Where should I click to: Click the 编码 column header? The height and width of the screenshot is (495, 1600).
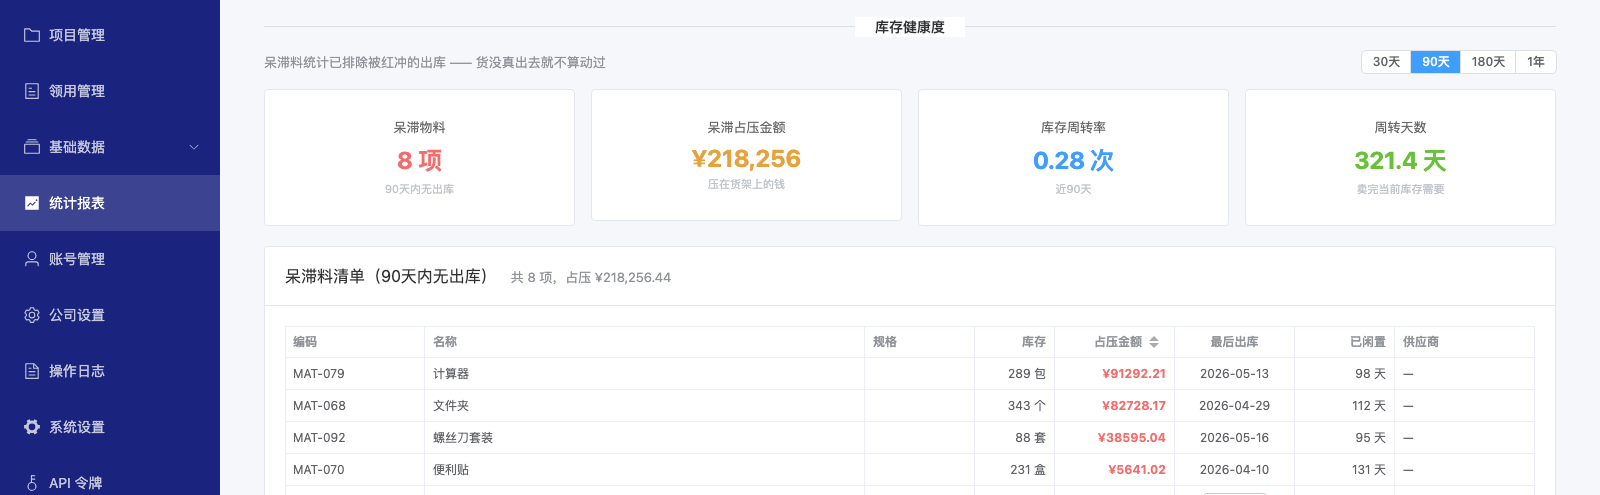click(x=355, y=342)
